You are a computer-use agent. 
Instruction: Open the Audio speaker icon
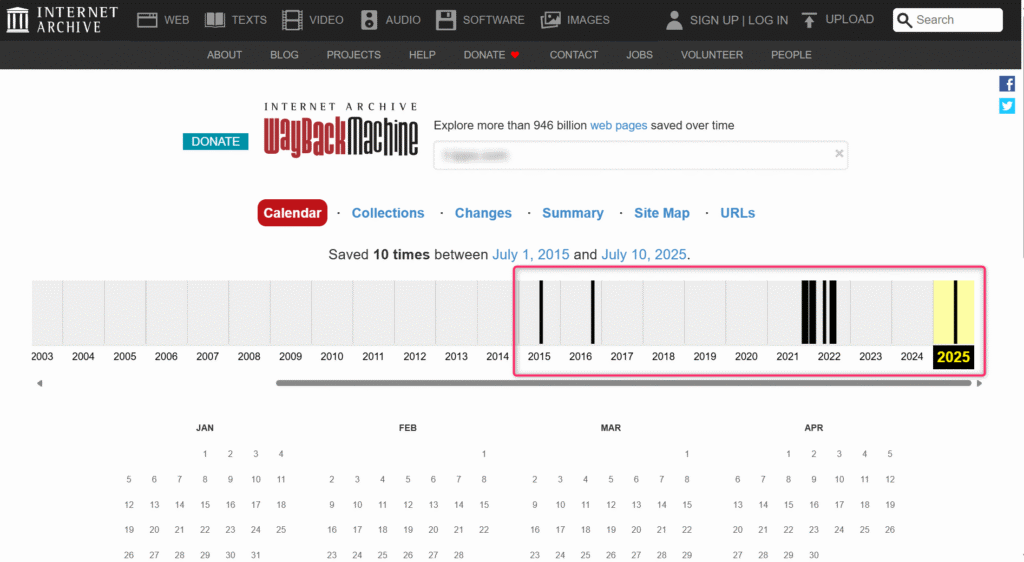point(369,20)
